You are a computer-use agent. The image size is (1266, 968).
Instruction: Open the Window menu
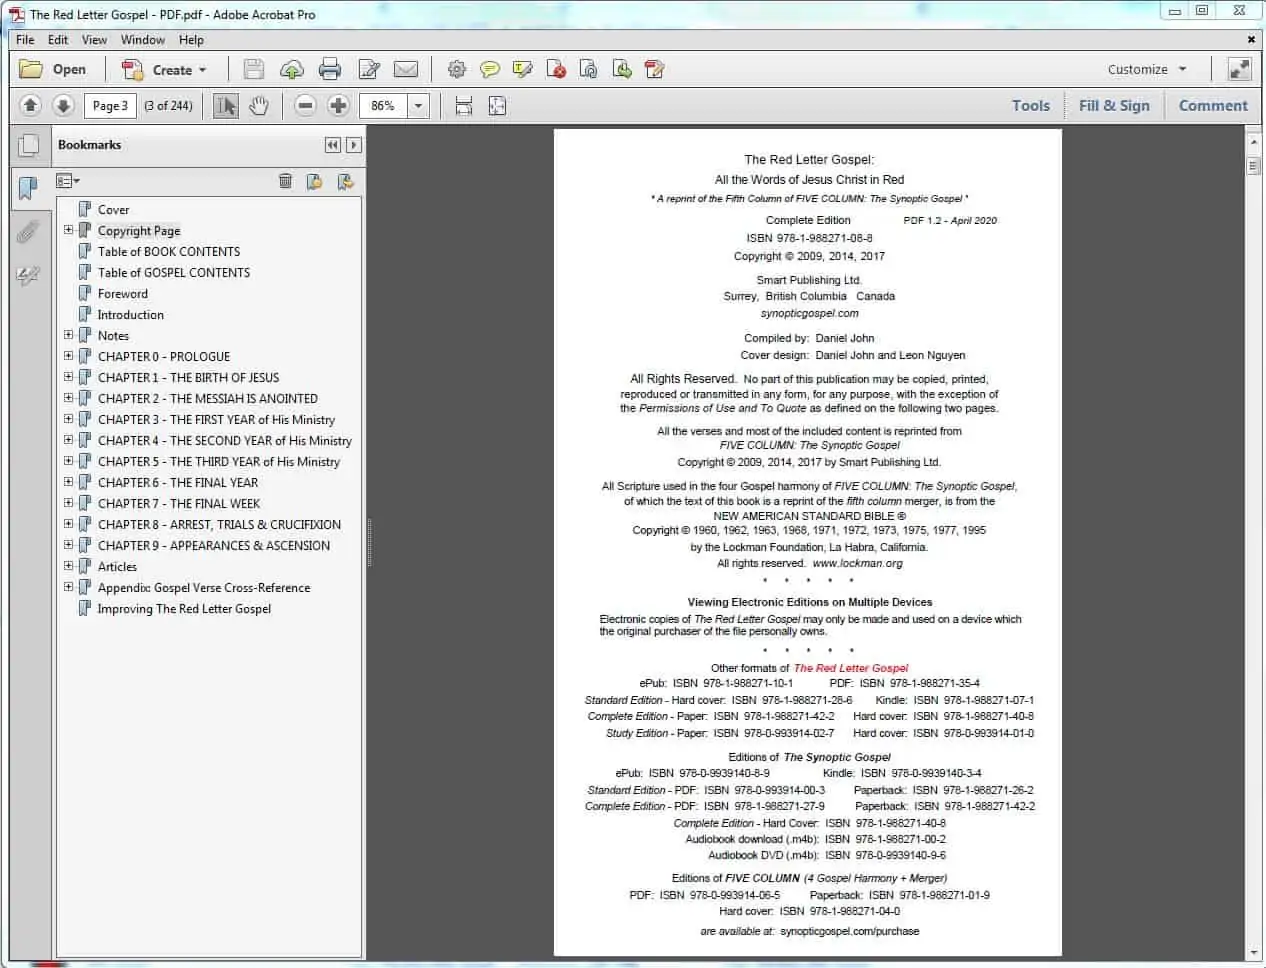(143, 40)
